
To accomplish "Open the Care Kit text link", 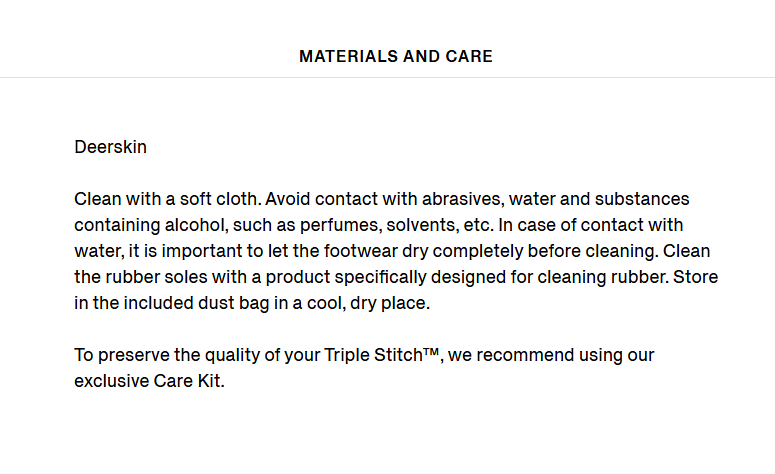I will pos(188,381).
